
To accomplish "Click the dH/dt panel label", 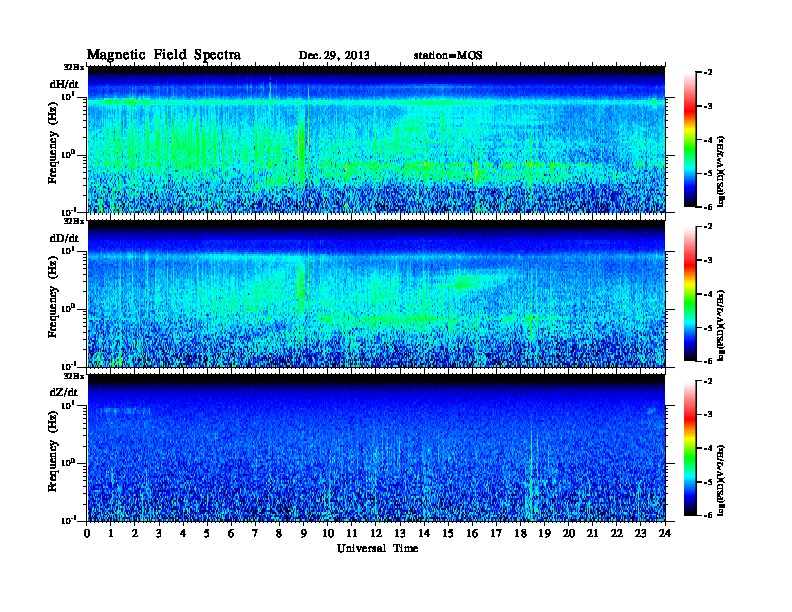I will point(64,84).
